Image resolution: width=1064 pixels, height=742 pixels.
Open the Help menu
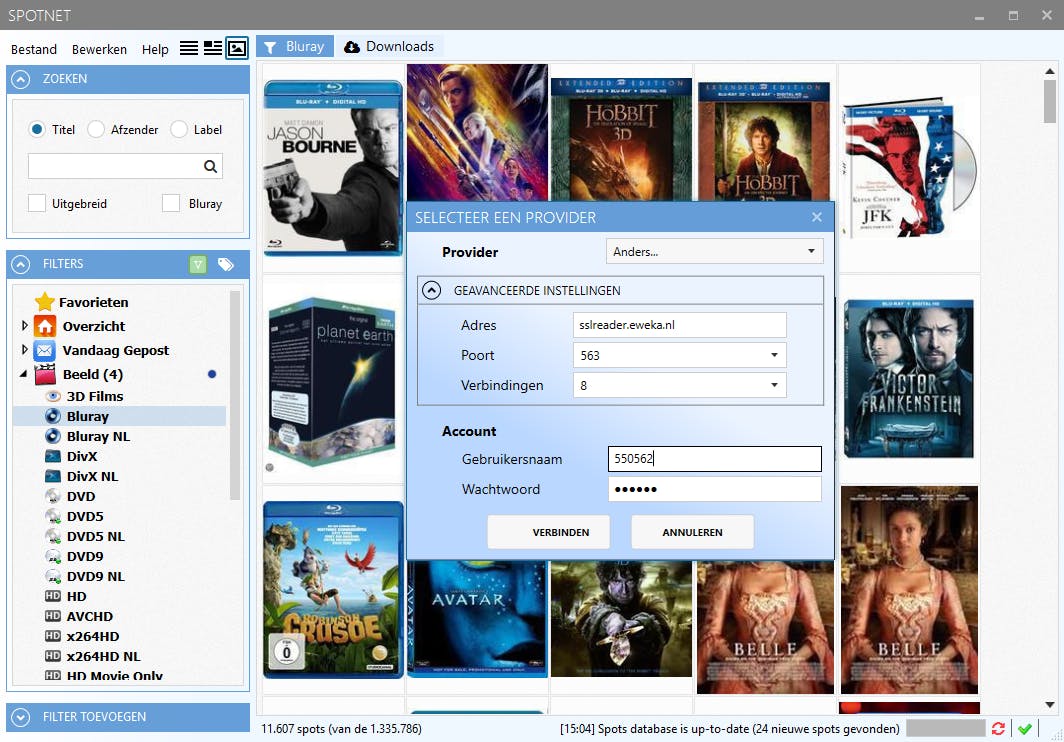pos(155,49)
